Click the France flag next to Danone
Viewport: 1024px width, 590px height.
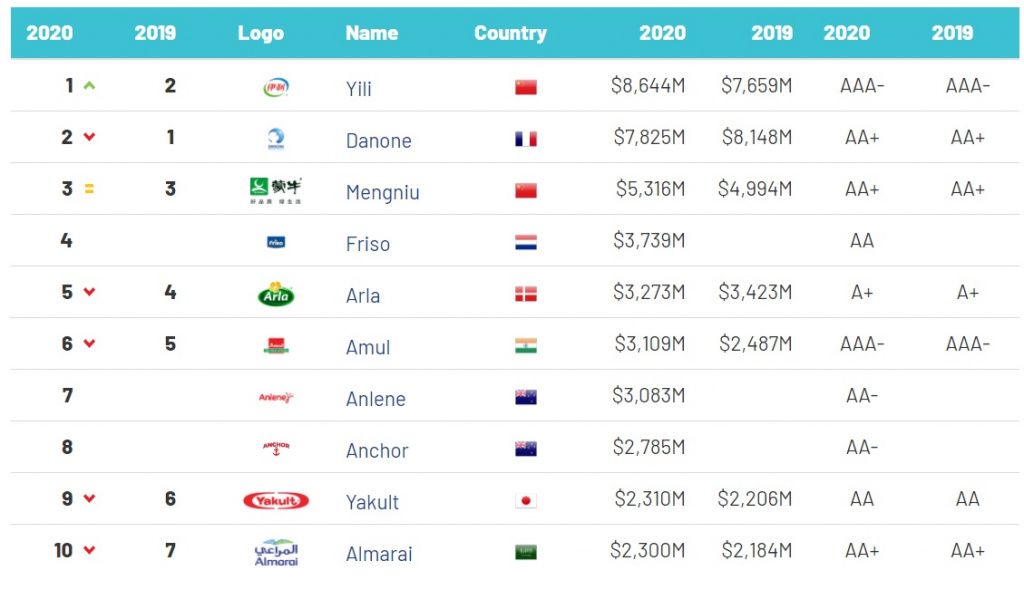(526, 139)
